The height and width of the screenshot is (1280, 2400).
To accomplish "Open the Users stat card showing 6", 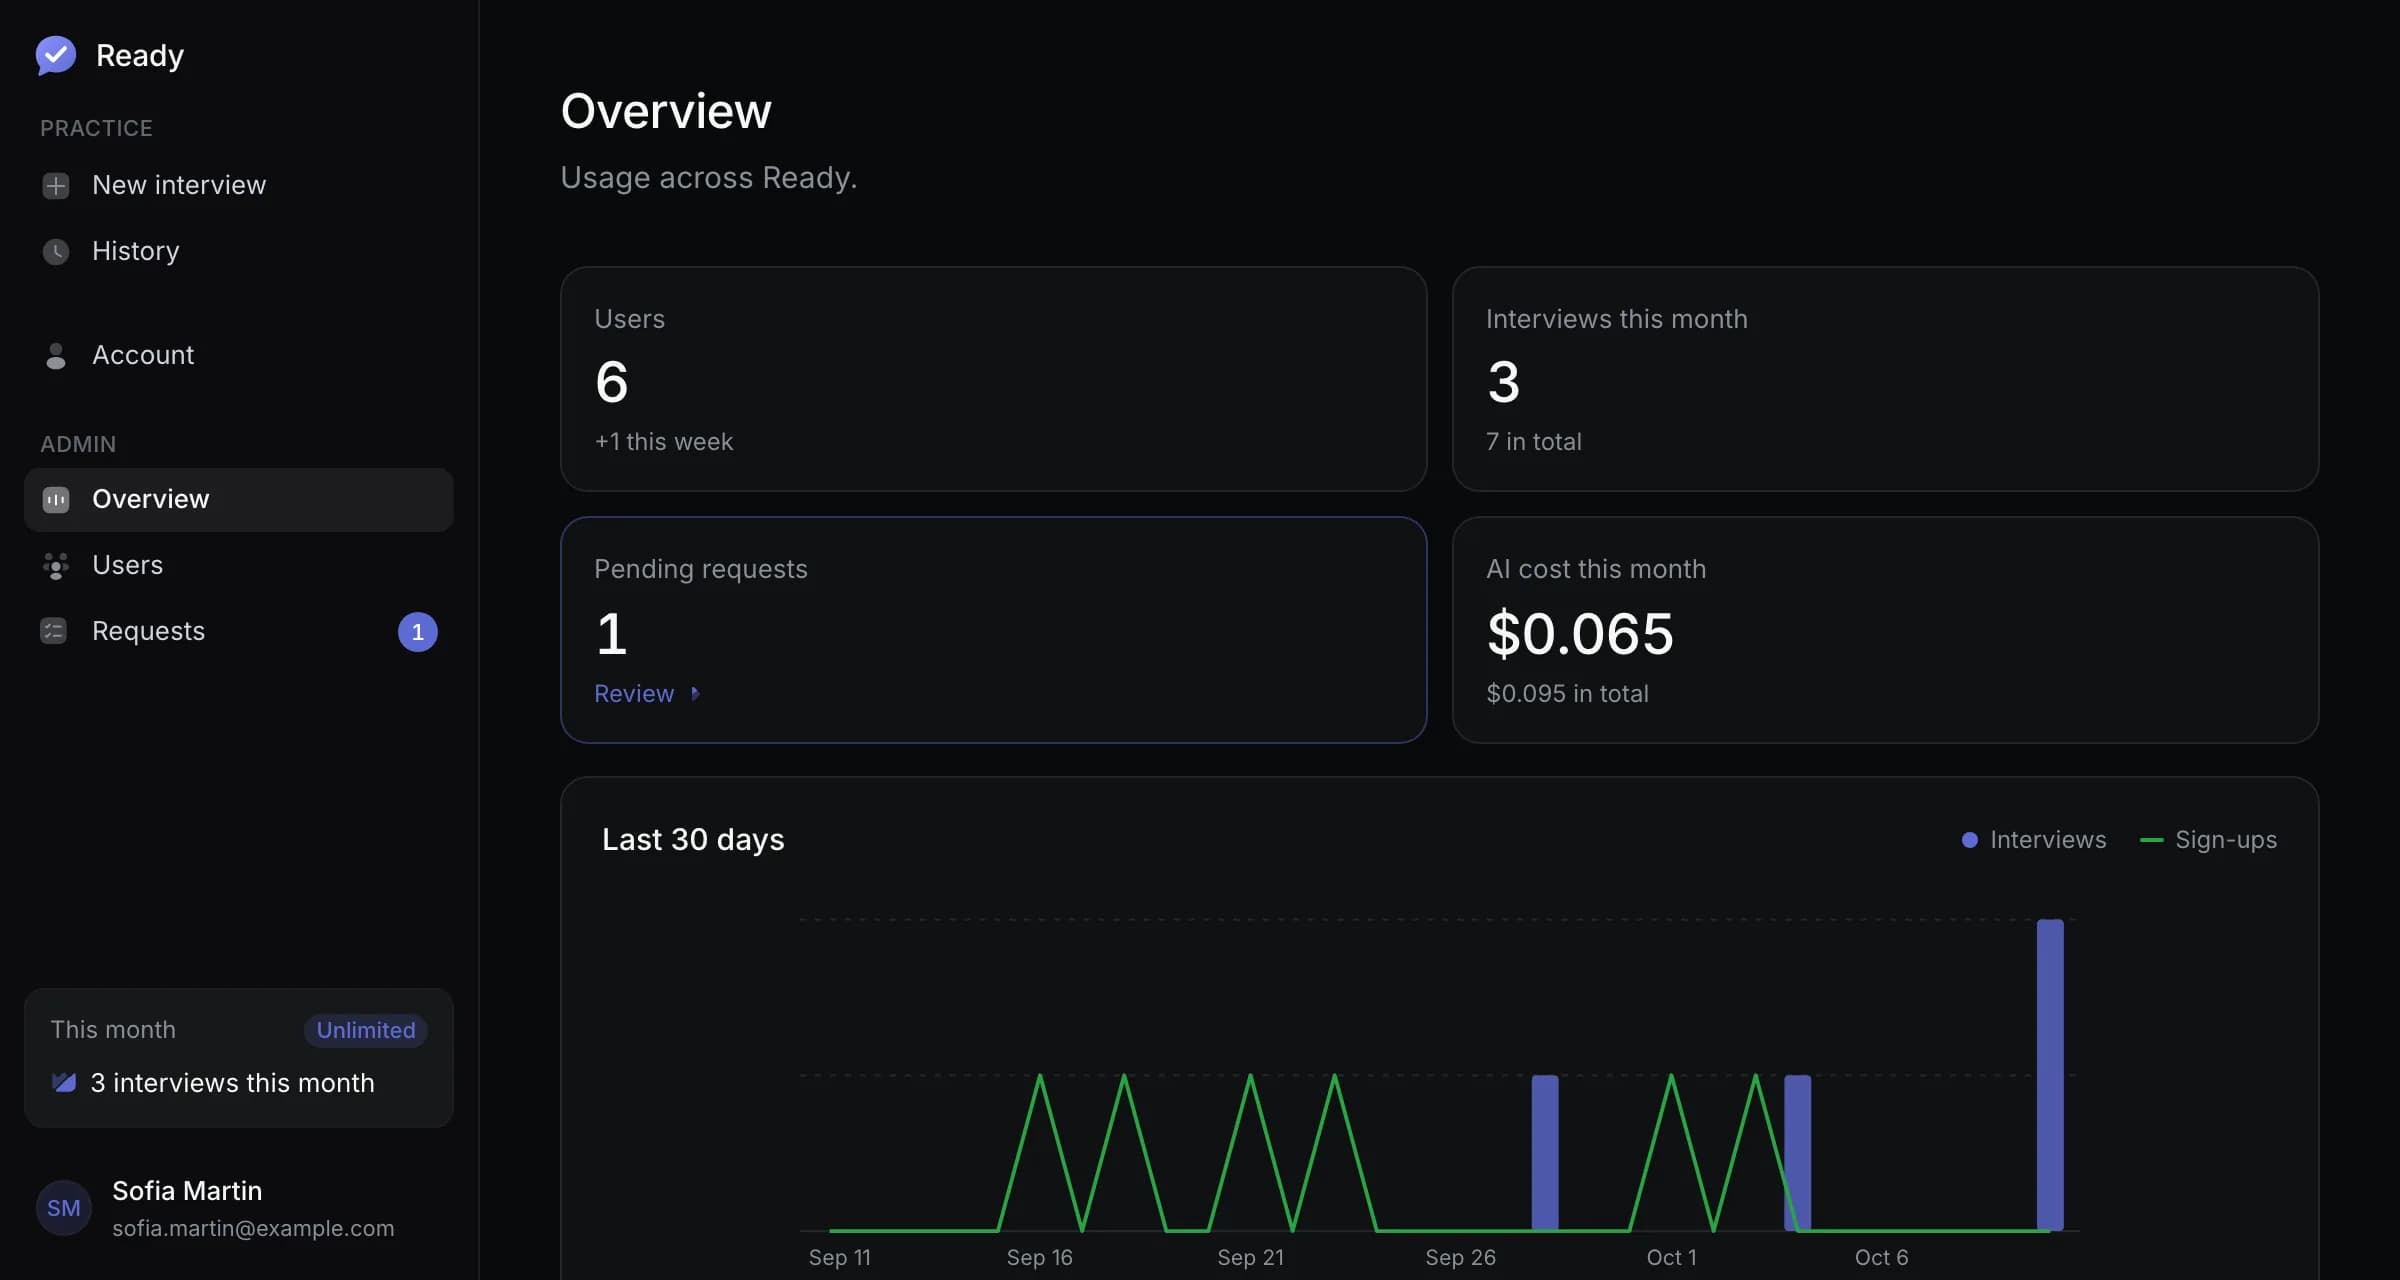I will (994, 379).
